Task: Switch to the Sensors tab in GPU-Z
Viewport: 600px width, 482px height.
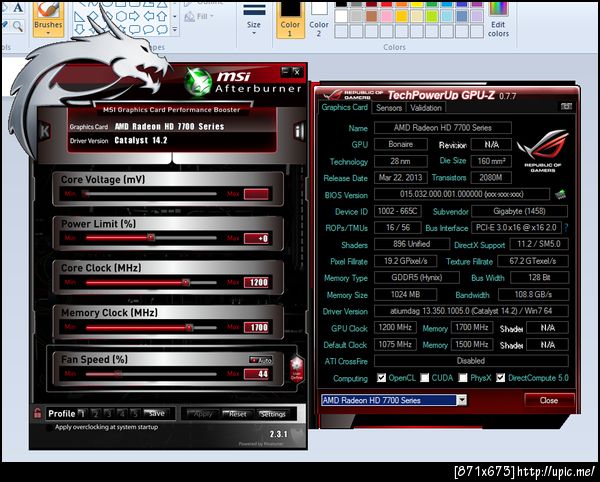Action: tap(389, 108)
